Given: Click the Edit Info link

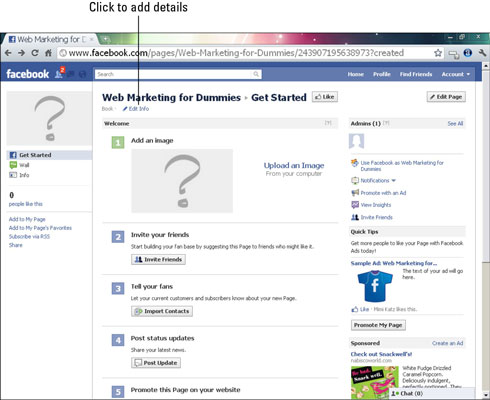Looking at the screenshot, I should pyautogui.click(x=136, y=109).
